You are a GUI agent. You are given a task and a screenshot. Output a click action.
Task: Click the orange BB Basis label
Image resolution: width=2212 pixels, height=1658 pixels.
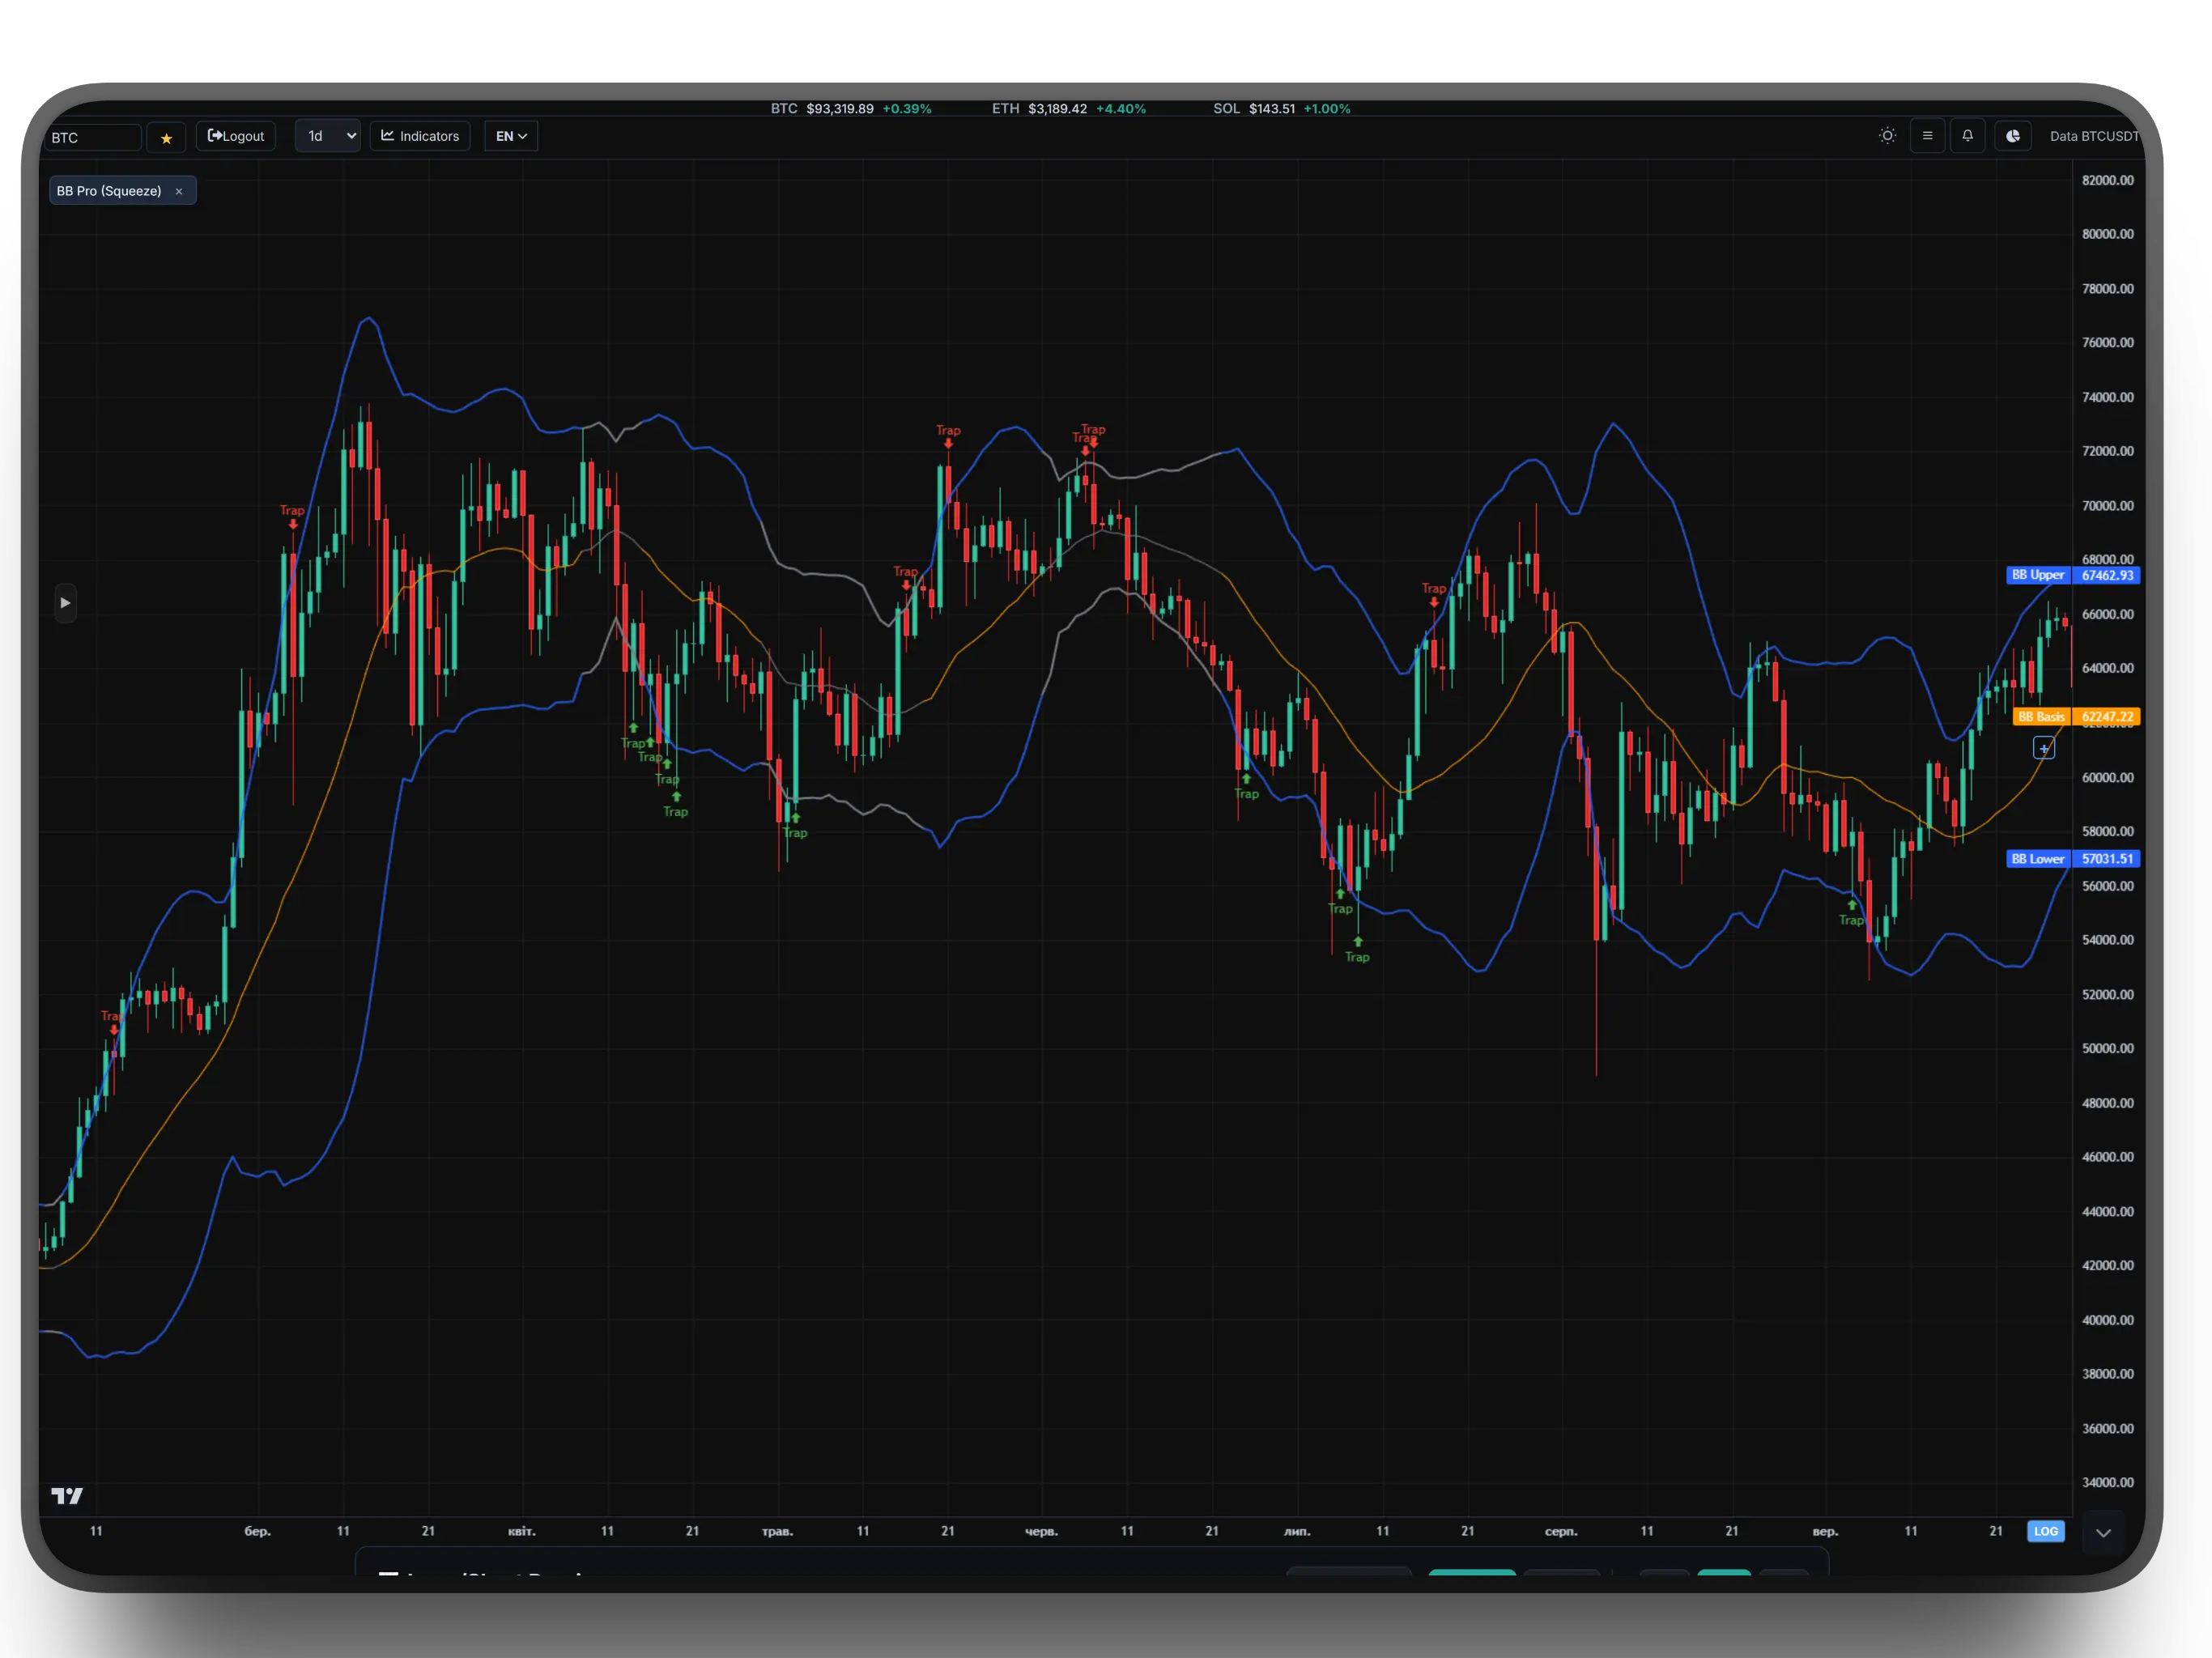click(2041, 717)
